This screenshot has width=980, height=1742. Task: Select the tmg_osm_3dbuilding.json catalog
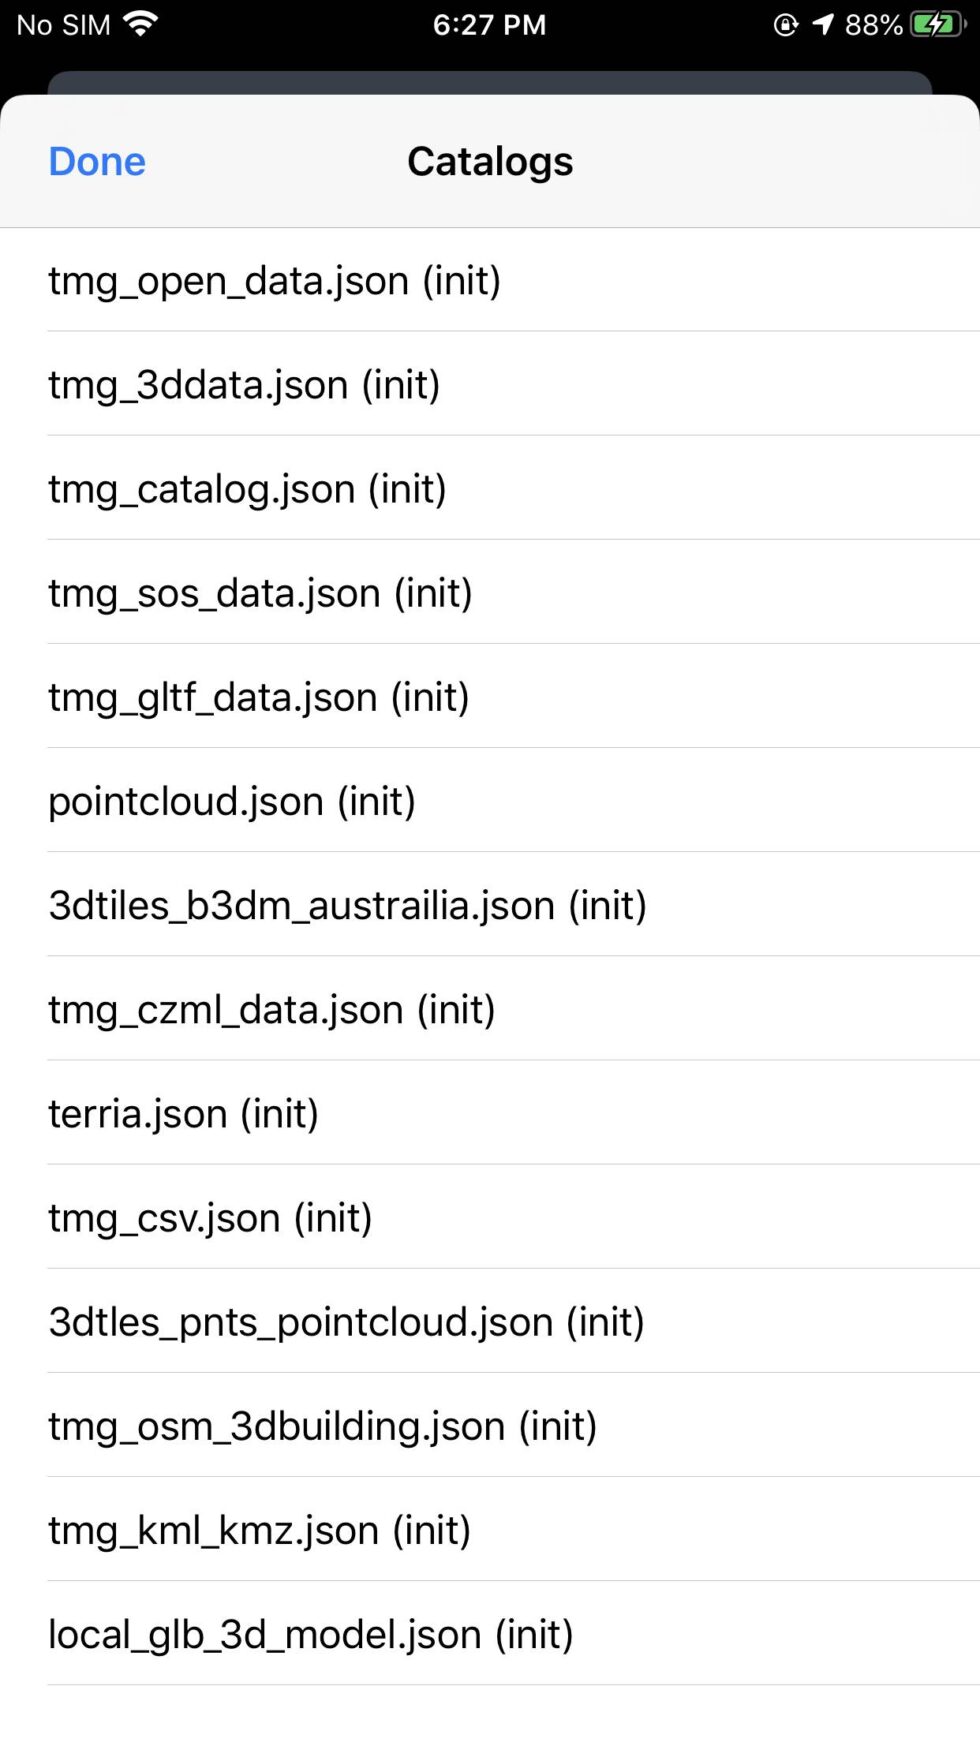click(321, 1426)
